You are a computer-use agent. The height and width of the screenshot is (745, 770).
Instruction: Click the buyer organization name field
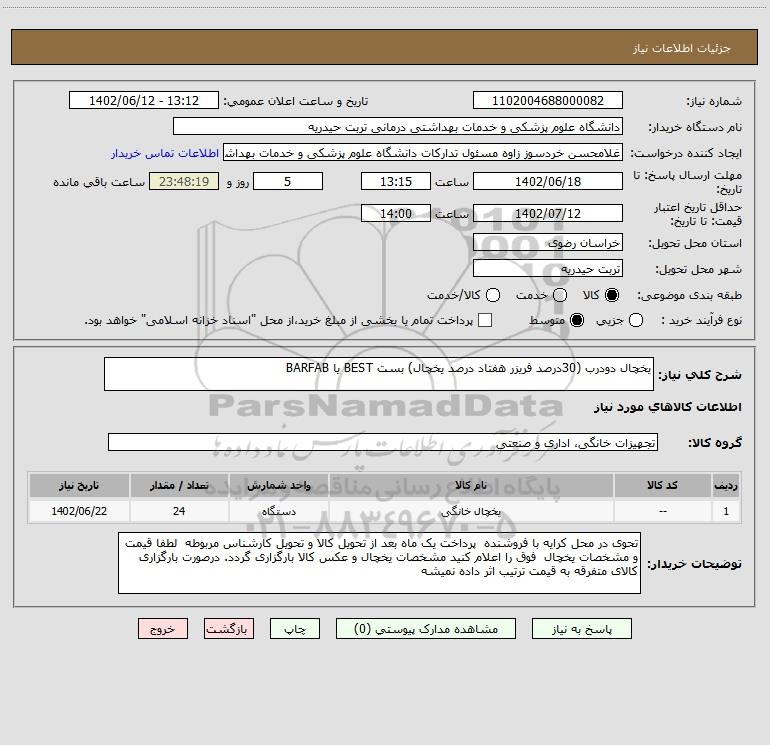click(398, 127)
